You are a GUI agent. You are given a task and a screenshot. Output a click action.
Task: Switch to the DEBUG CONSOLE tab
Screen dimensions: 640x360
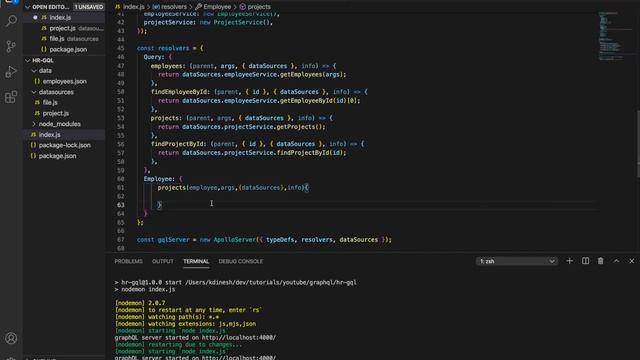click(241, 261)
